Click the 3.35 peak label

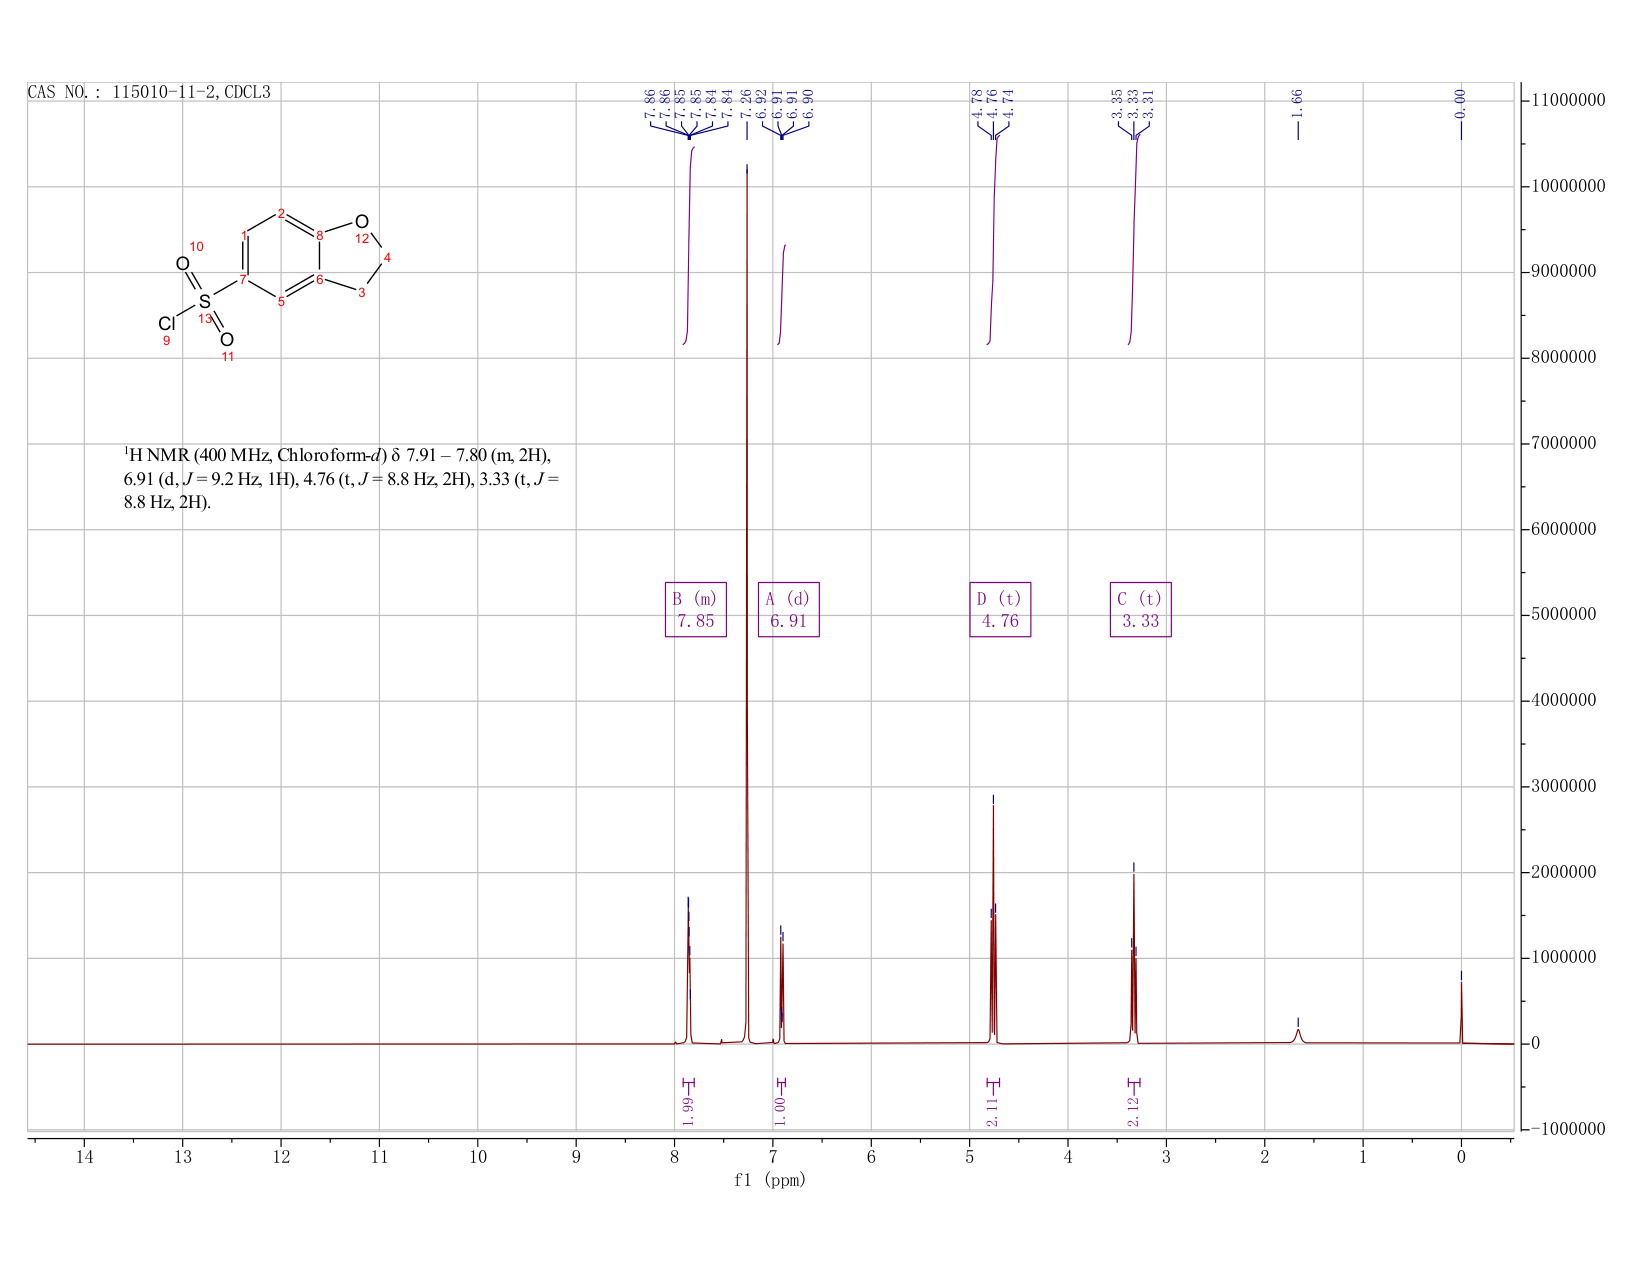(x=1118, y=102)
